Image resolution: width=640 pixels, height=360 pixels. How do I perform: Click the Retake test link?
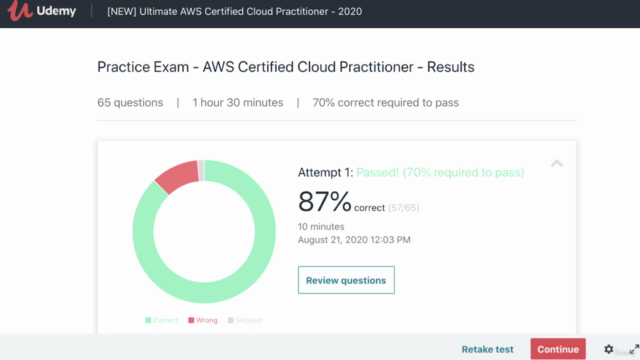coord(487,349)
